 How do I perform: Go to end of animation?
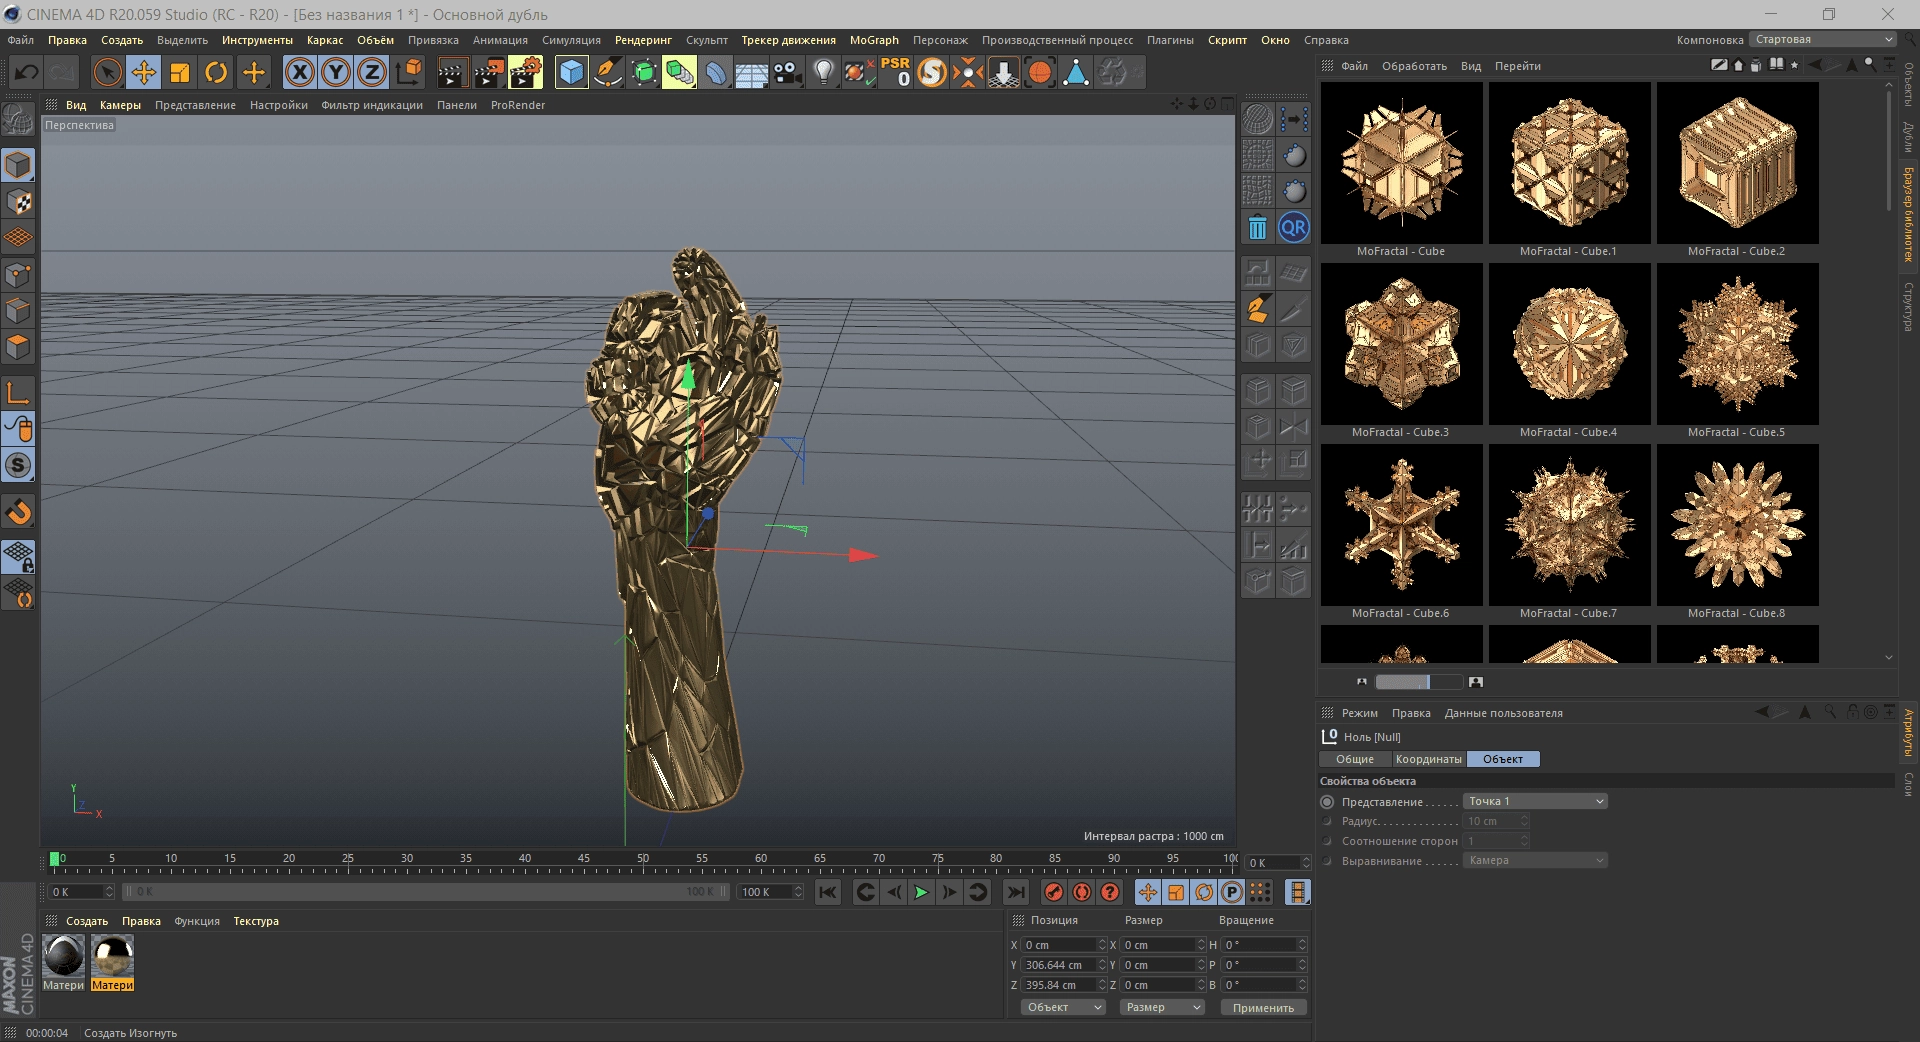tap(1016, 892)
